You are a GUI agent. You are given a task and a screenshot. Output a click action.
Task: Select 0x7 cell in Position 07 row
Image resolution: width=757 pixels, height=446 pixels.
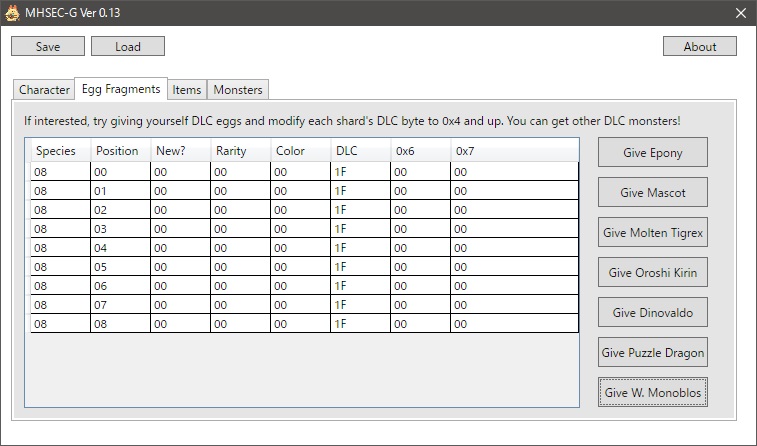pyautogui.click(x=515, y=305)
